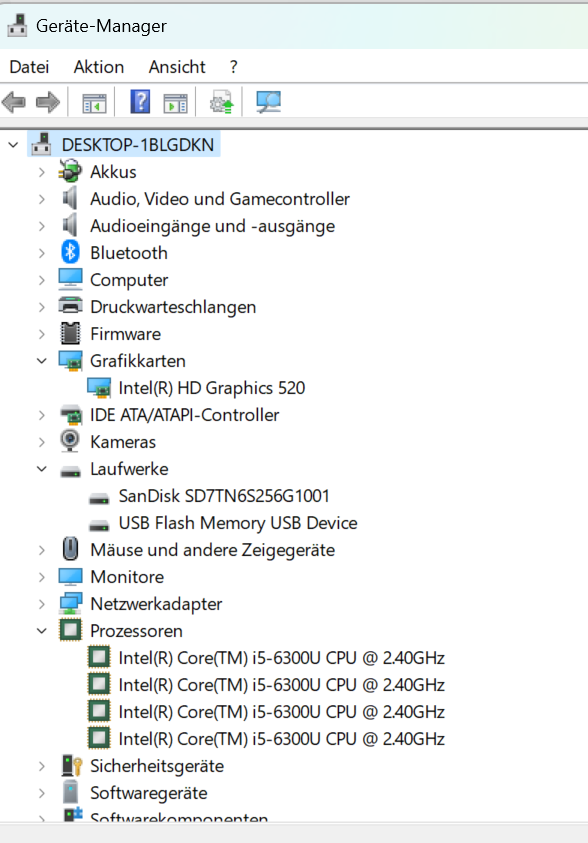Select Intel(R) HD Graphics 520 label
The width and height of the screenshot is (588, 843).
212,388
